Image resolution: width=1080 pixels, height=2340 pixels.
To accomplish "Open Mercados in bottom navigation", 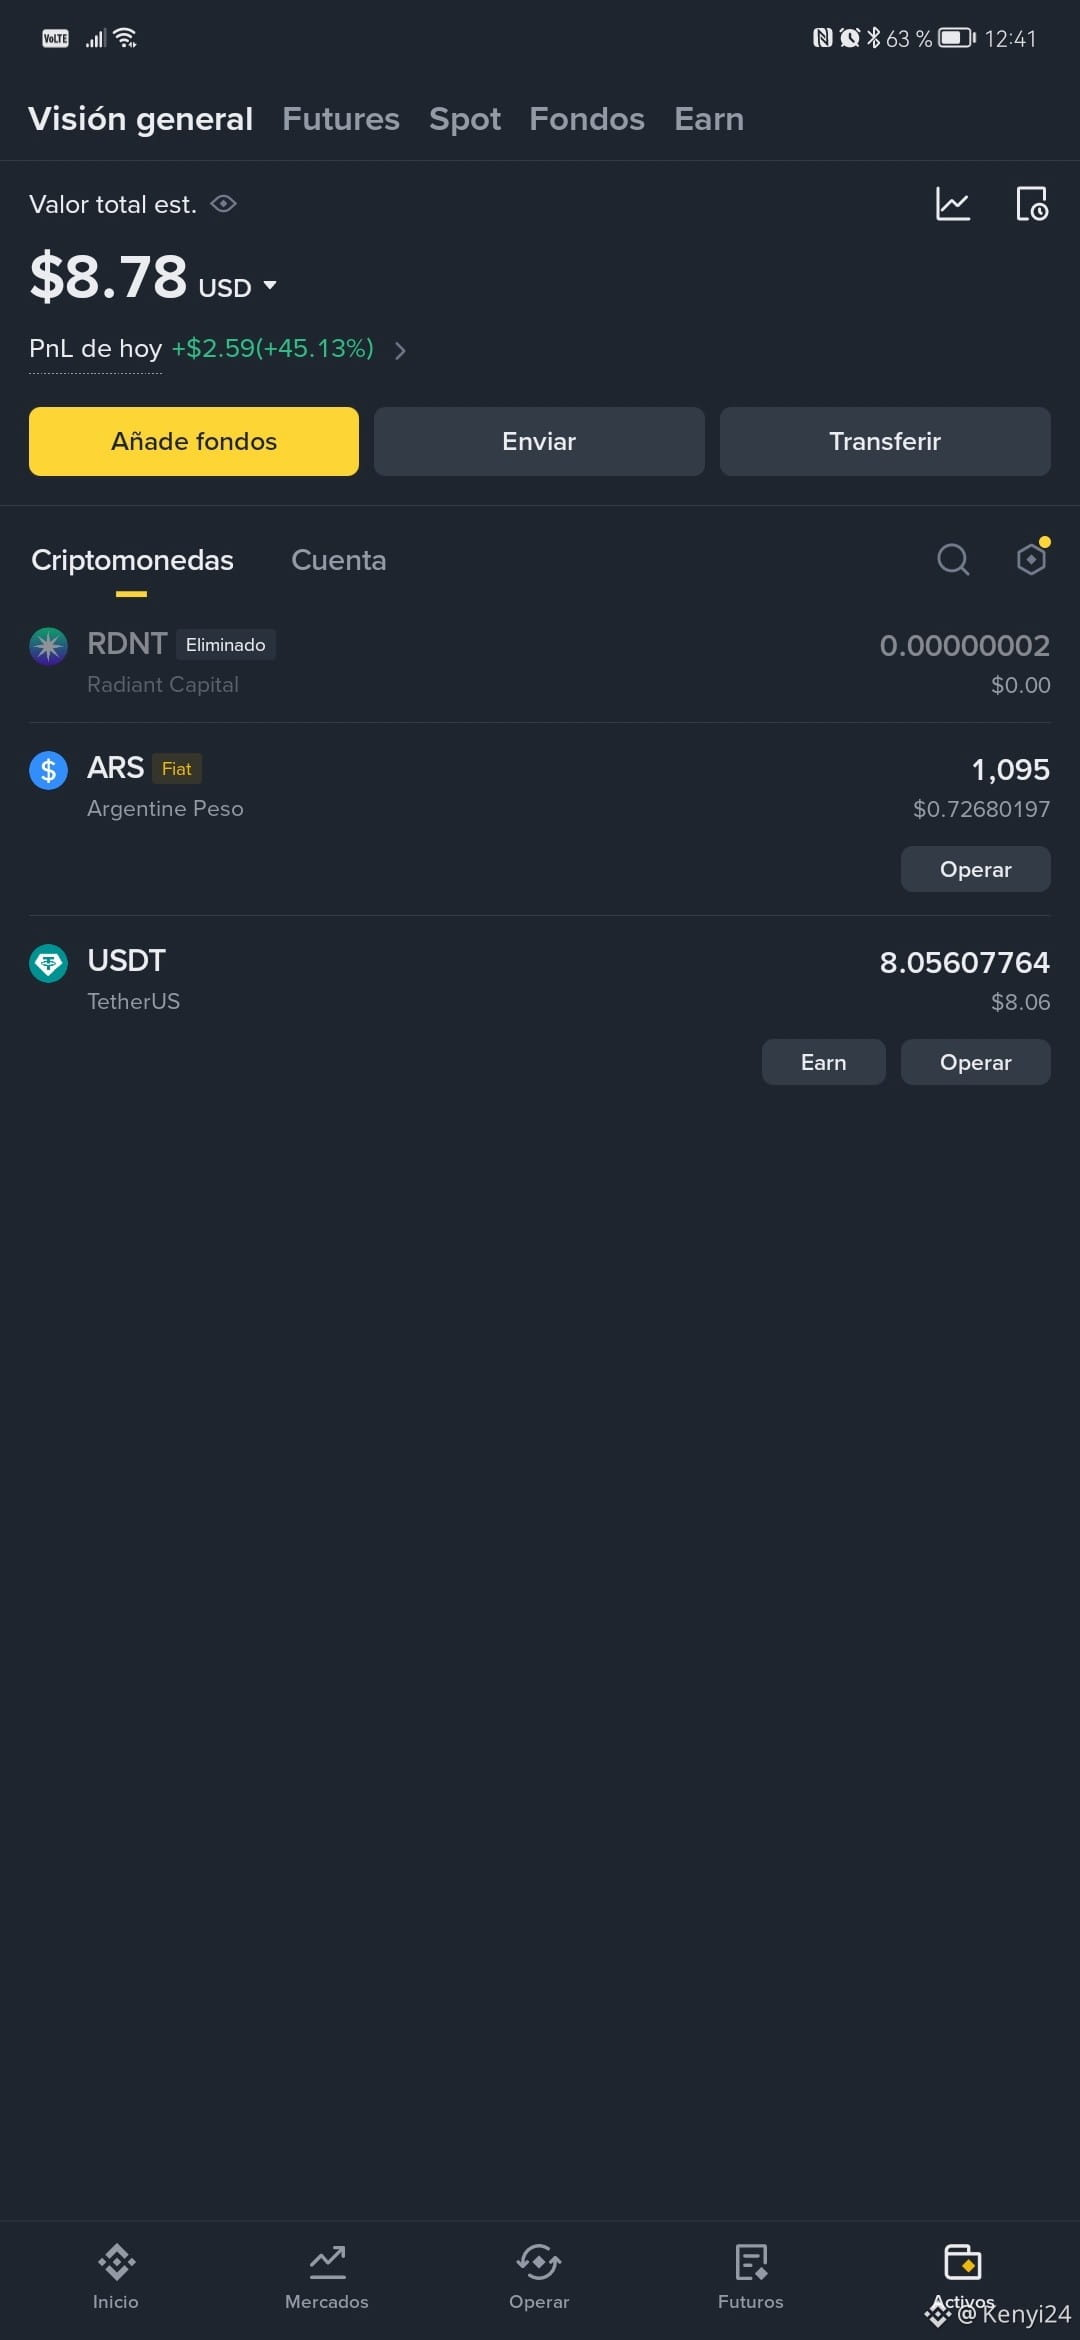I will point(327,2275).
